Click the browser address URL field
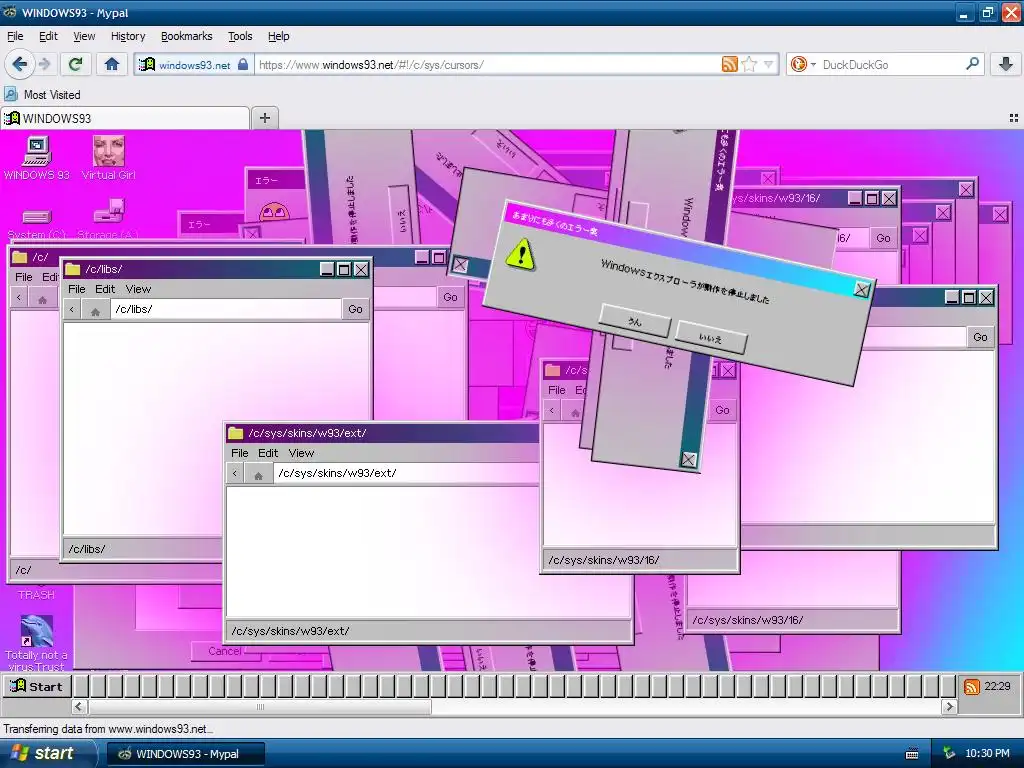Image resolution: width=1024 pixels, height=768 pixels. tap(487, 64)
